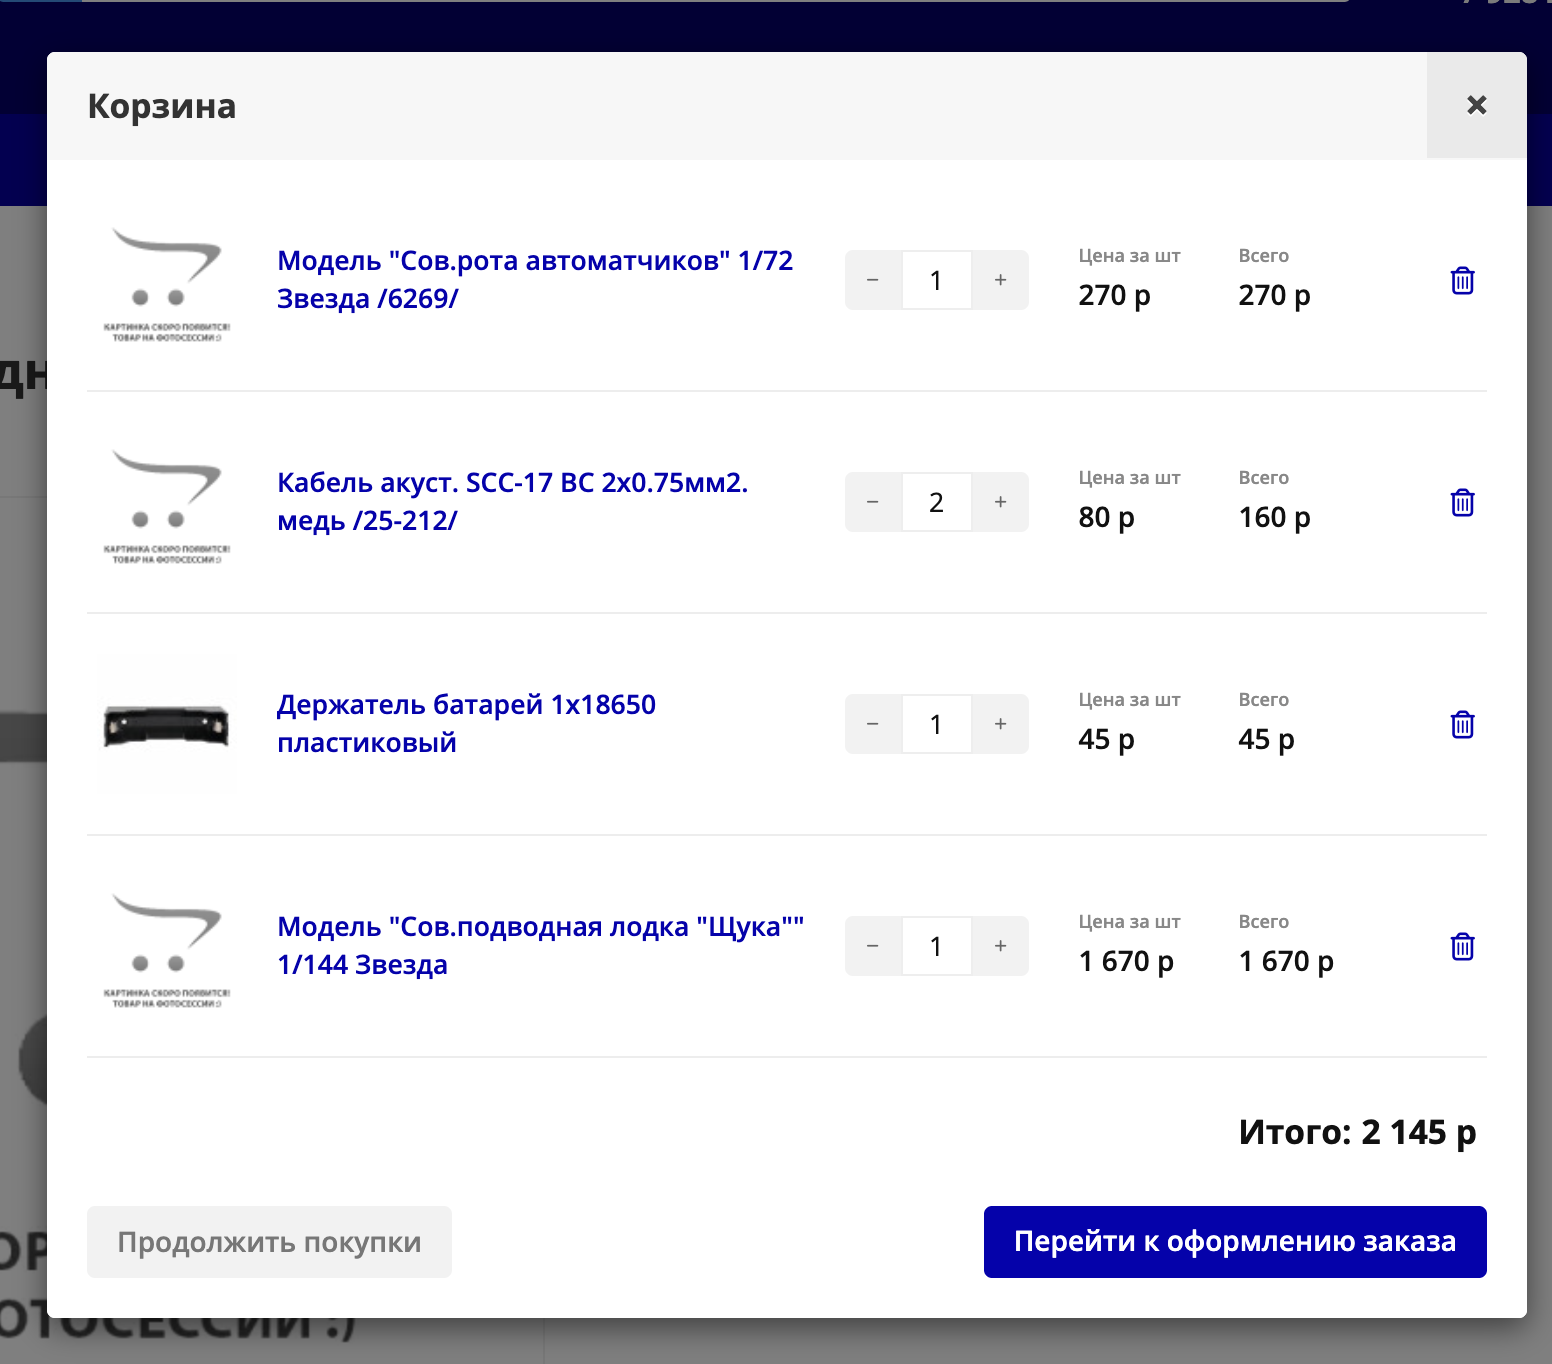Click the battery holder product thumbnail
Screen dimensions: 1552x1364
[x=167, y=725]
